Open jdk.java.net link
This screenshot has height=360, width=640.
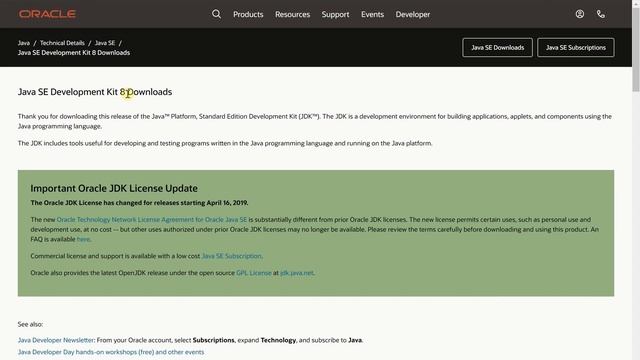click(x=297, y=273)
